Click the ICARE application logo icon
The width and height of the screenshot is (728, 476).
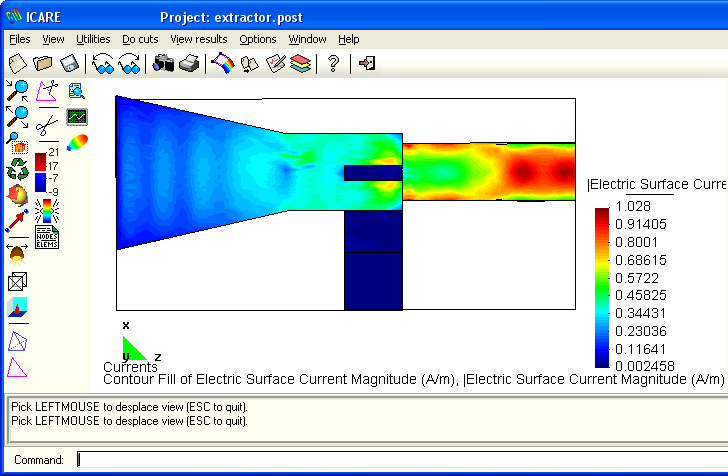[14, 16]
